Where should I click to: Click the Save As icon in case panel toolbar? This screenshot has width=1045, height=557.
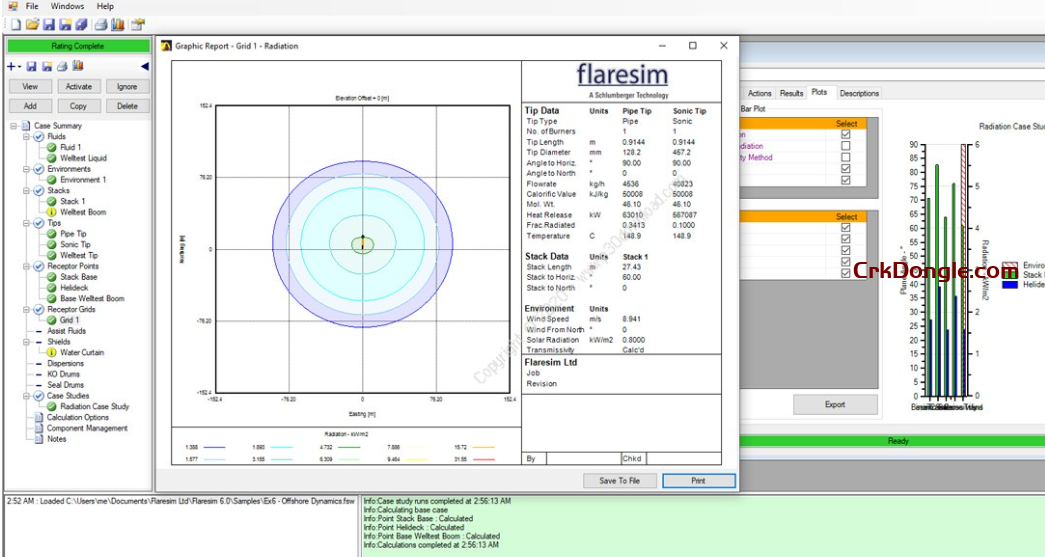coord(47,67)
